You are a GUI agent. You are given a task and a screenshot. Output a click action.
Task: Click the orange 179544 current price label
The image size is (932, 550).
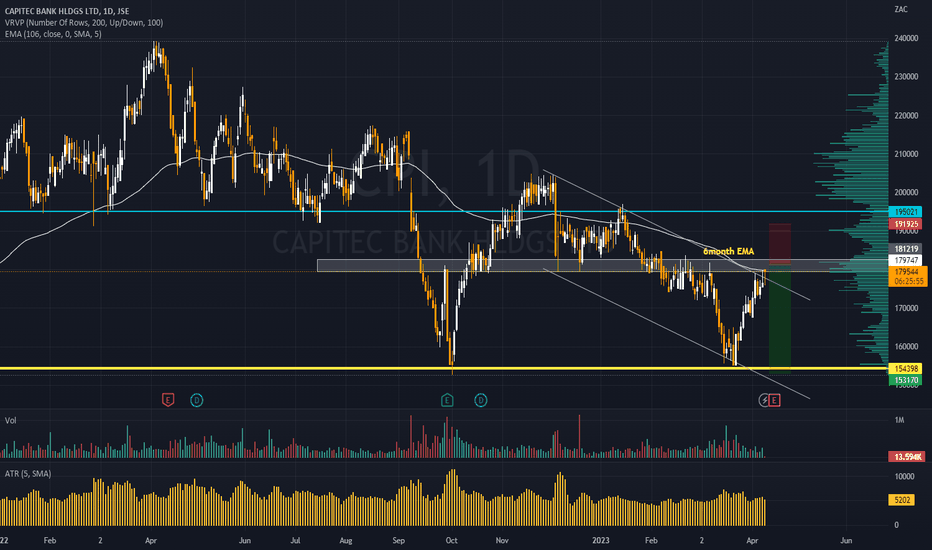[907, 272]
